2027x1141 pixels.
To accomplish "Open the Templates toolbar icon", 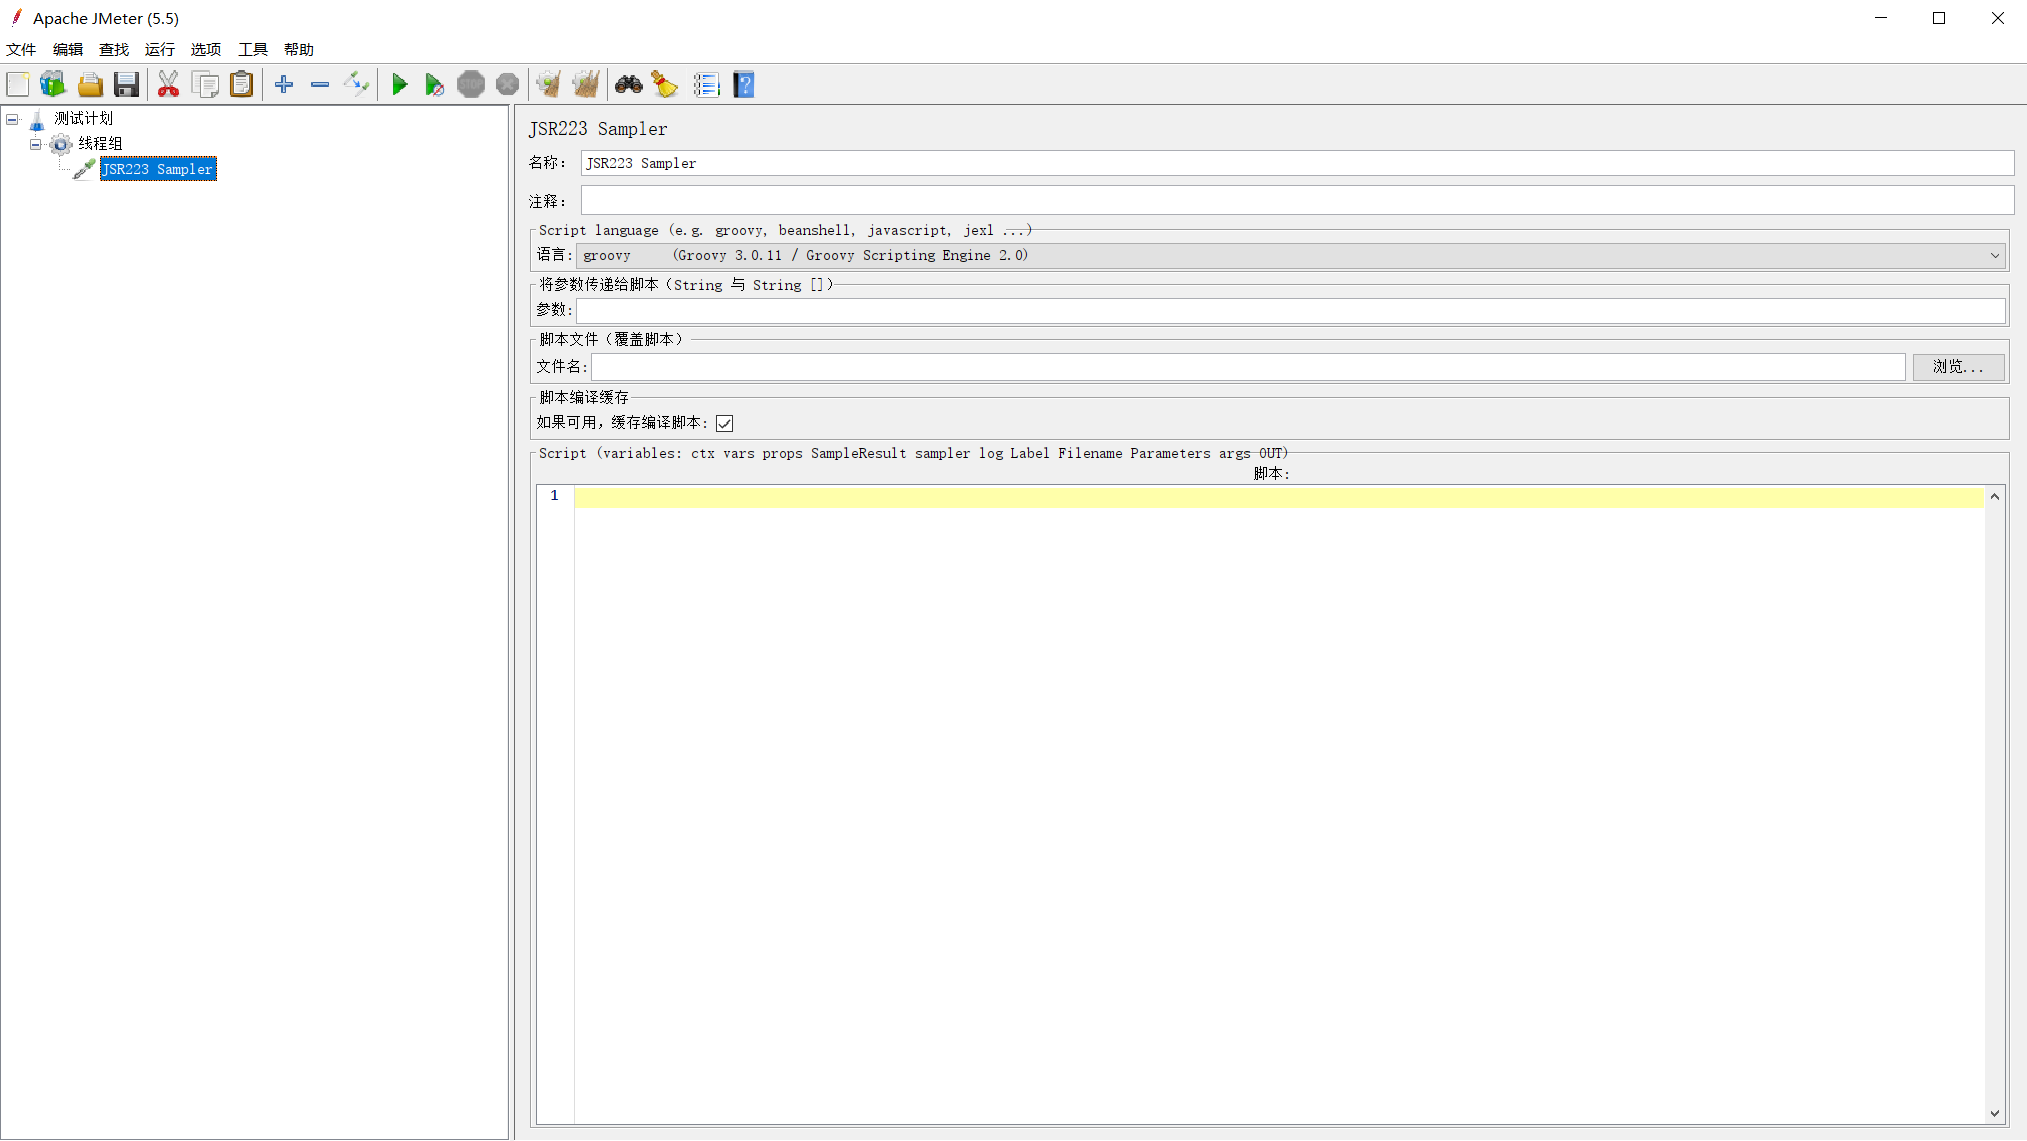I will [x=53, y=85].
